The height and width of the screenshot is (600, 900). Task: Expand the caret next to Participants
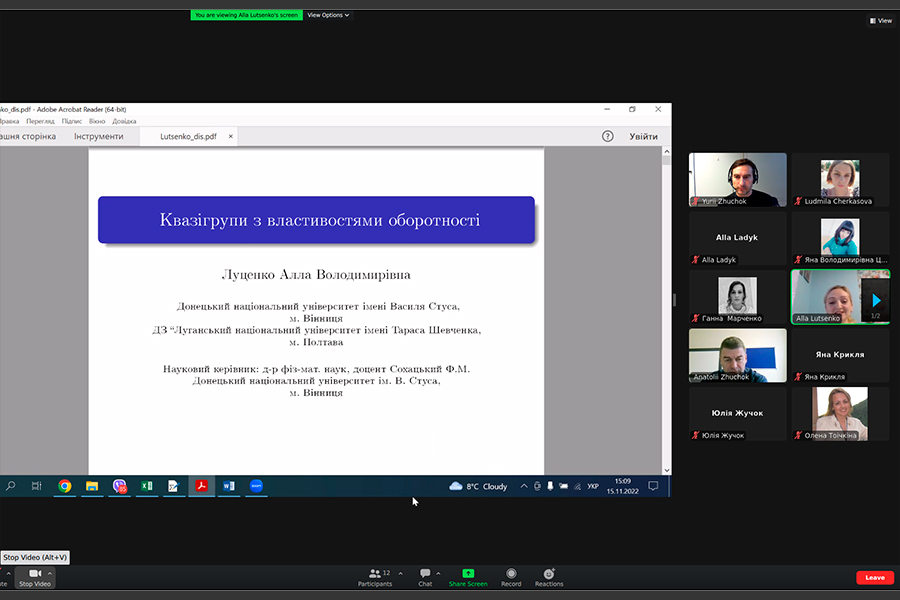[x=401, y=574]
